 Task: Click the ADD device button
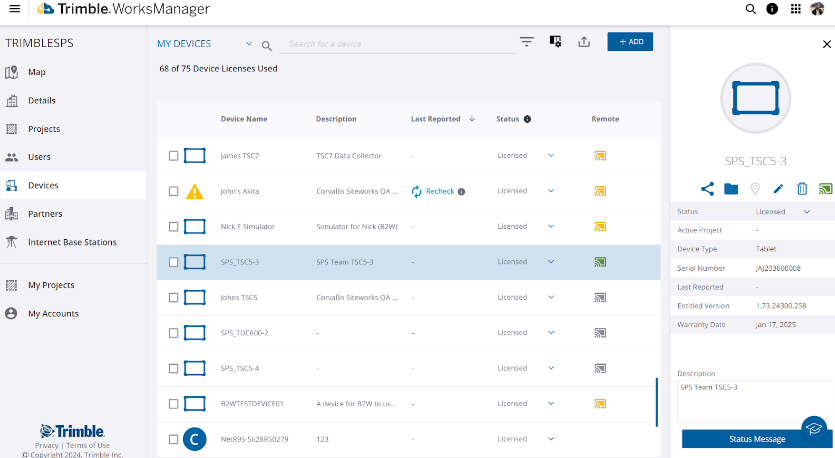630,42
